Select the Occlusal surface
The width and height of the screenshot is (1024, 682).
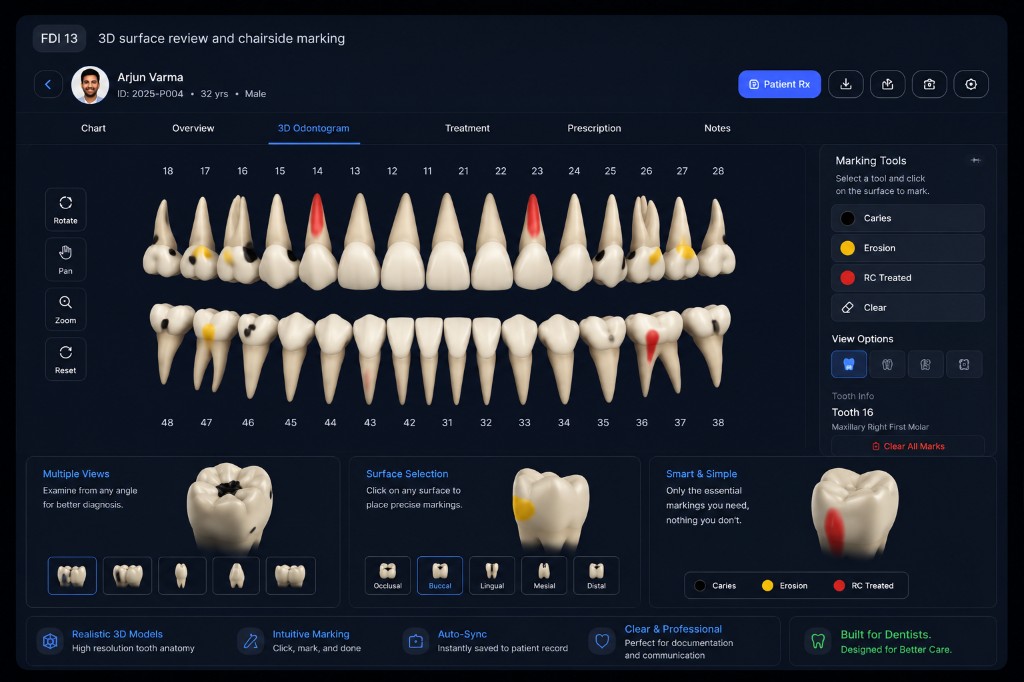pos(388,576)
